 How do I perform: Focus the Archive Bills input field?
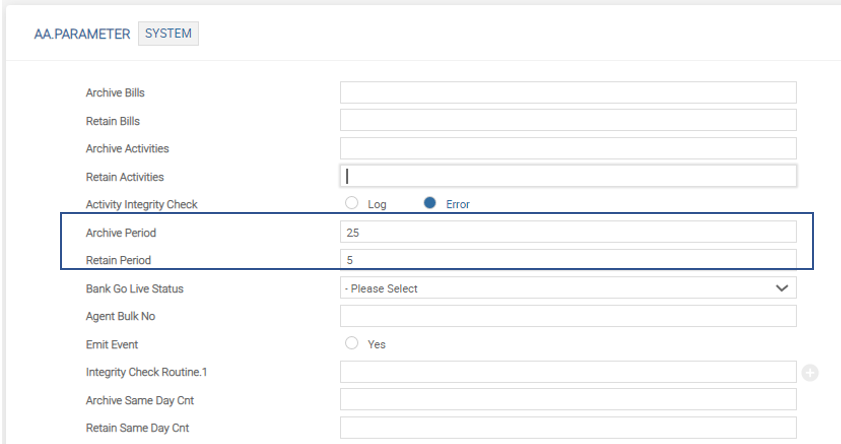[567, 93]
